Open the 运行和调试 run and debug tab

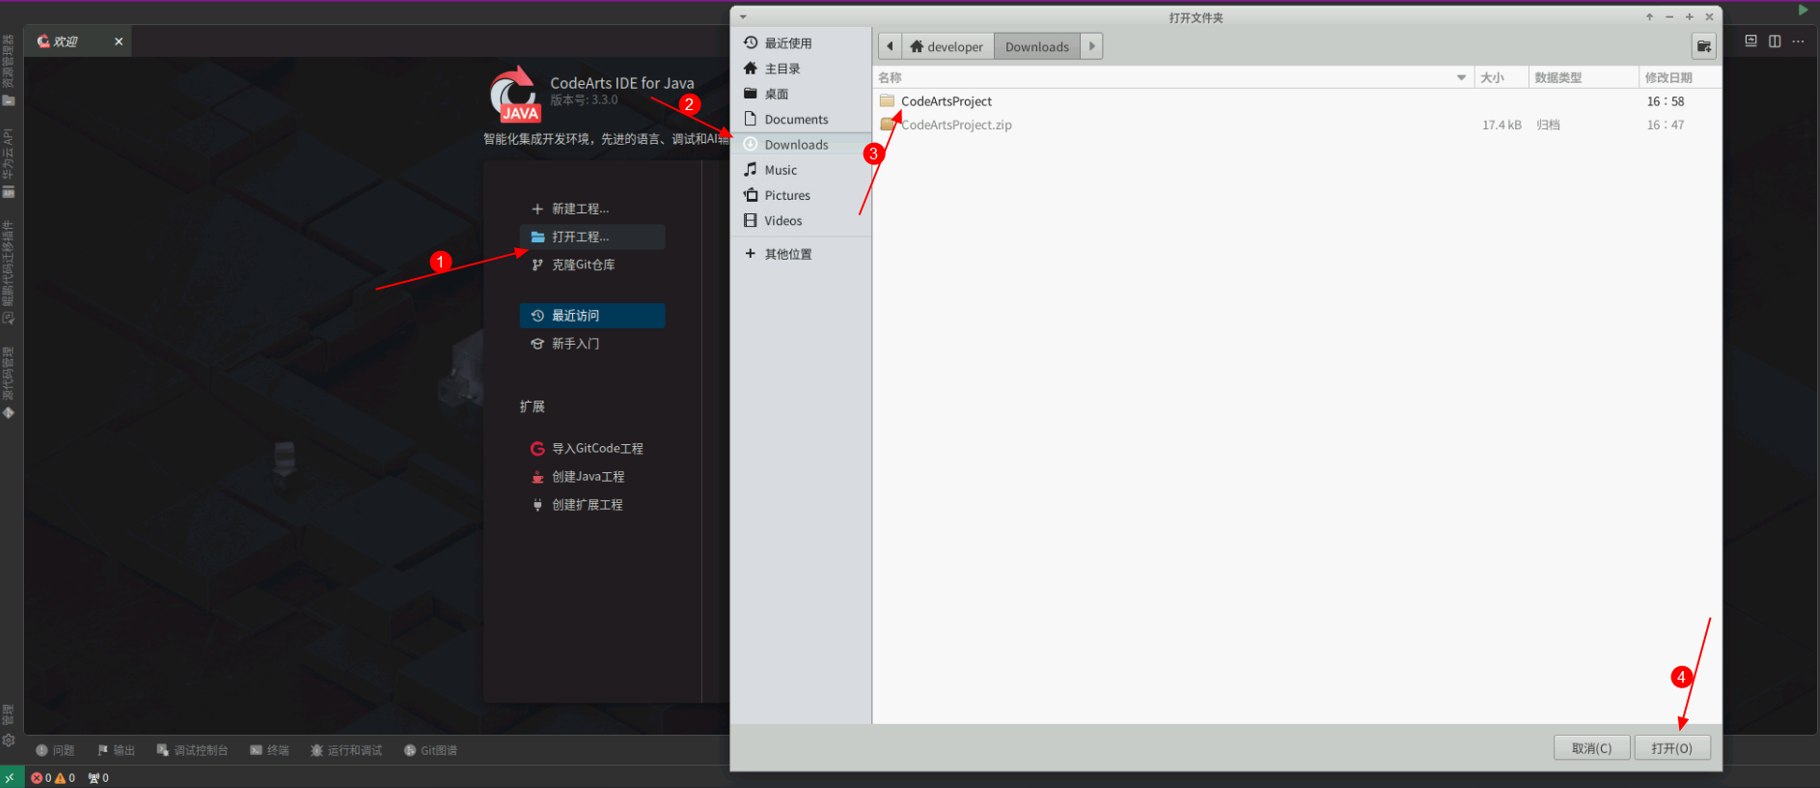click(346, 750)
